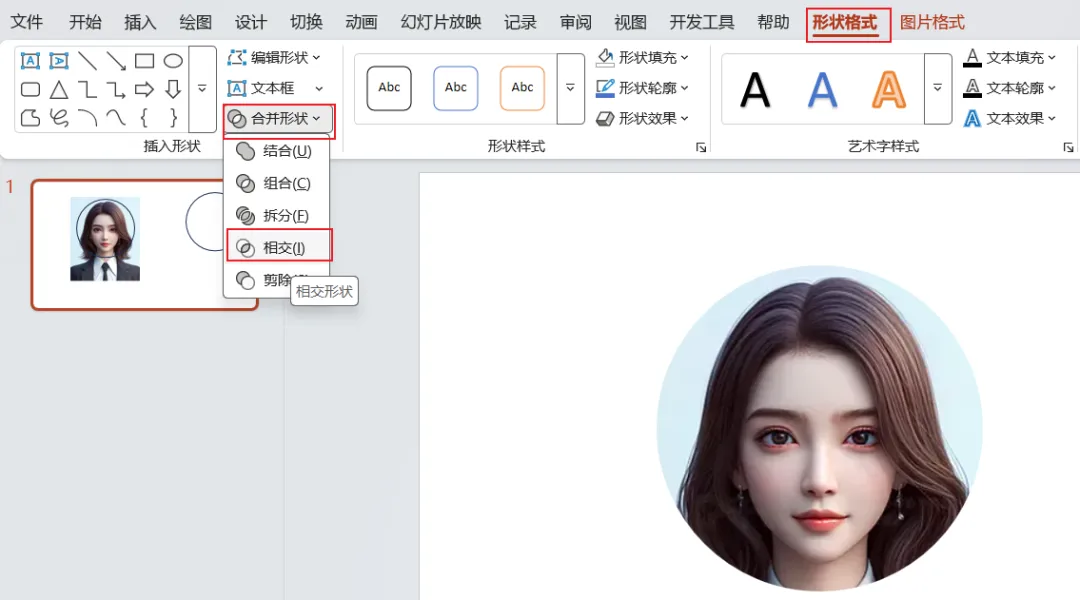
Task: Switch to the 帮助 tab
Action: pos(773,23)
